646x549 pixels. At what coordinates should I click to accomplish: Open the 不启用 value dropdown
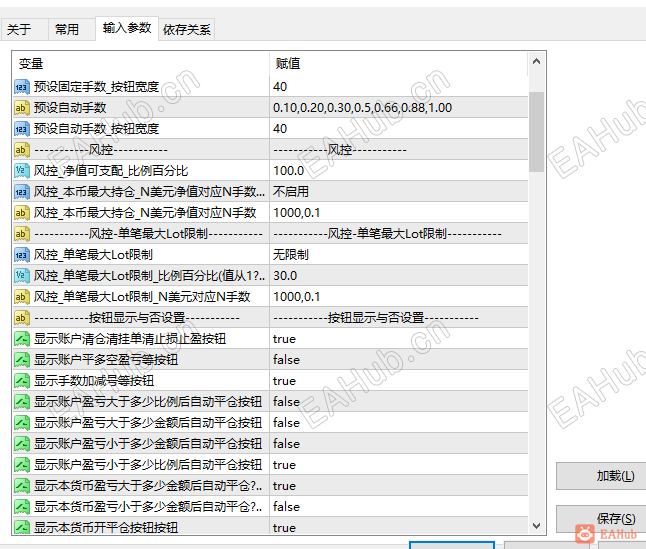click(x=398, y=192)
